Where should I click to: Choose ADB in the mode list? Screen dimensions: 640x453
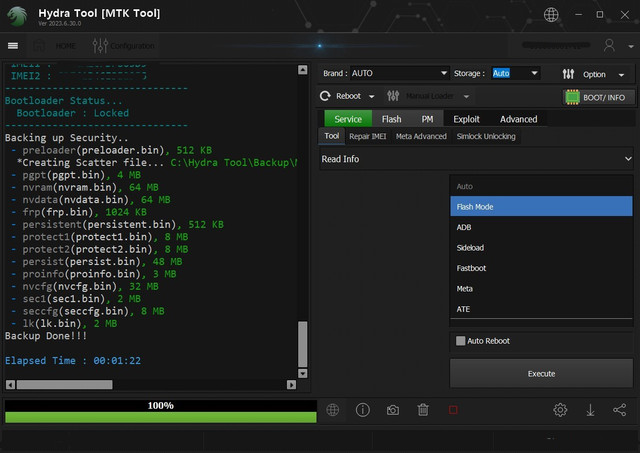coord(541,227)
